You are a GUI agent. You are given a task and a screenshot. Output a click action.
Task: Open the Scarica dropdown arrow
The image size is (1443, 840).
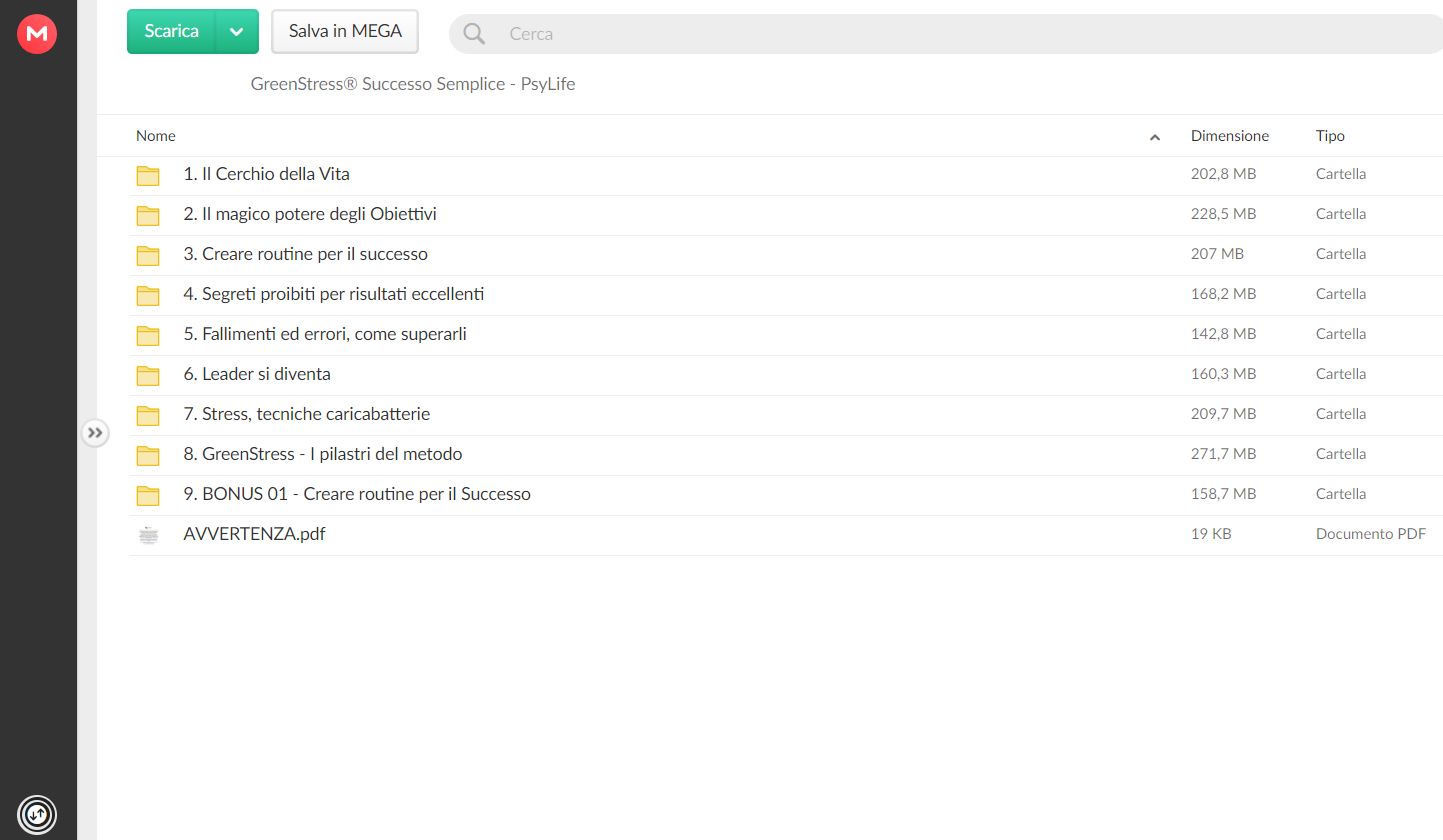[237, 31]
